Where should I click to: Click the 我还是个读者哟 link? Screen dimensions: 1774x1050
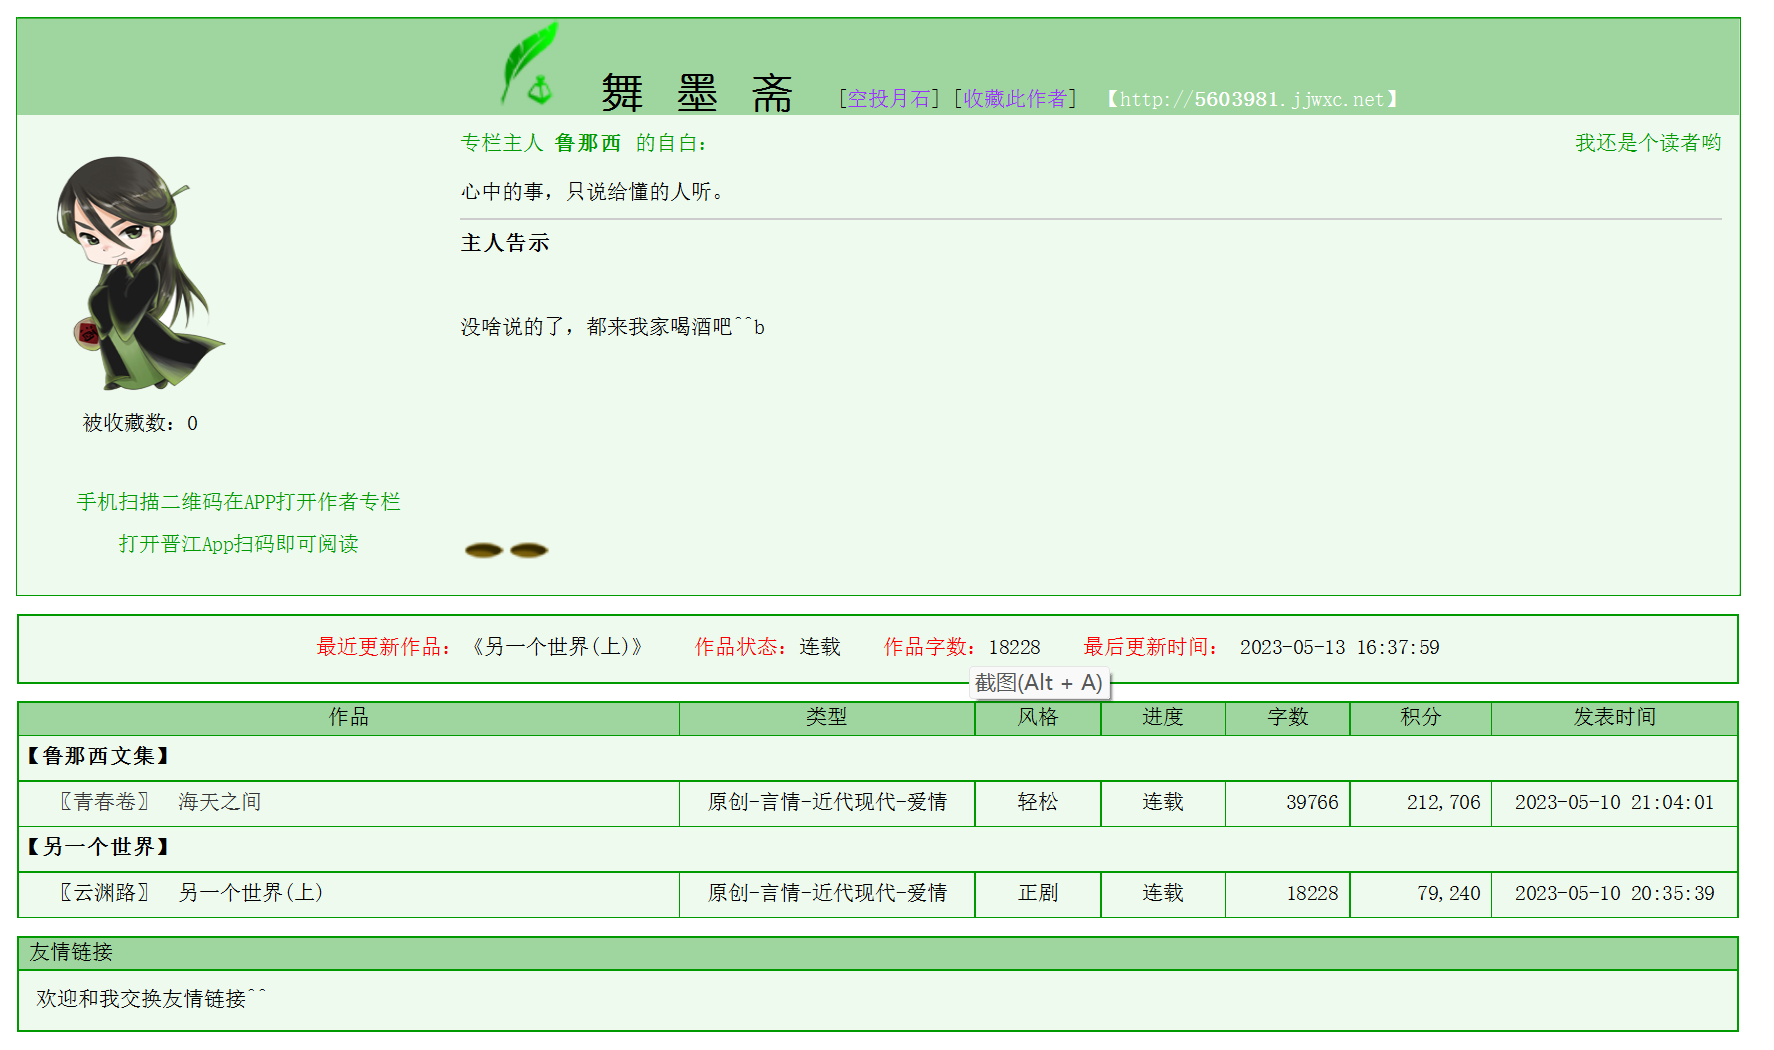pyautogui.click(x=1648, y=143)
